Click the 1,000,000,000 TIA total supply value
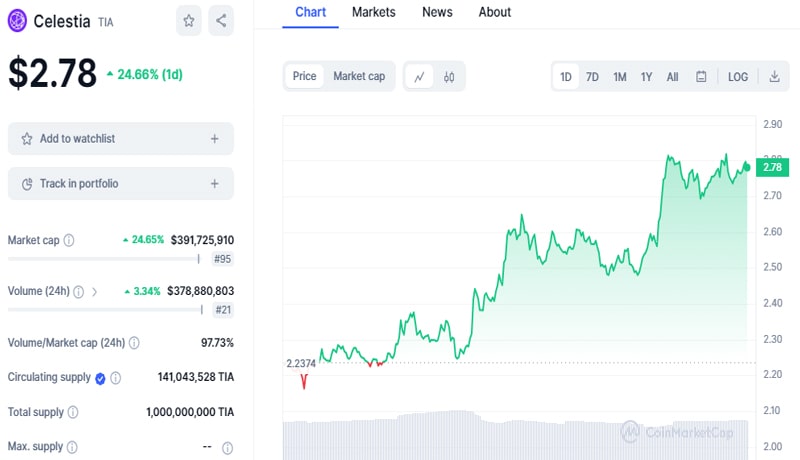Viewport: 800px width, 460px height. point(190,412)
